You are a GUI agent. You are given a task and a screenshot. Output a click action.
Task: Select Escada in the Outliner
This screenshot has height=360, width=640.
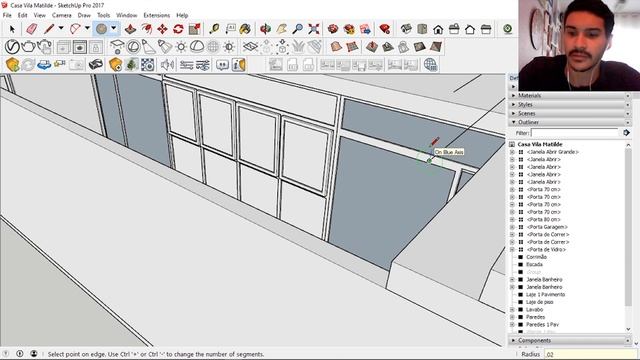click(x=534, y=264)
